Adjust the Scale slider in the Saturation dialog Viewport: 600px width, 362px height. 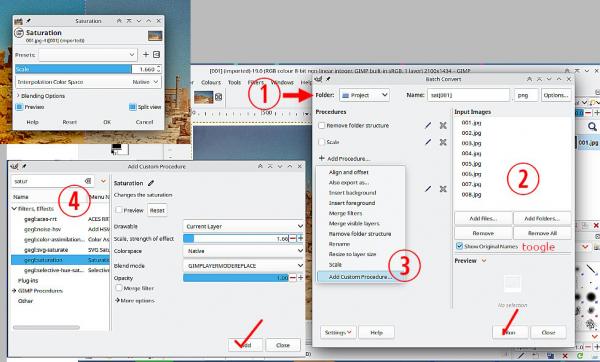pos(73,69)
